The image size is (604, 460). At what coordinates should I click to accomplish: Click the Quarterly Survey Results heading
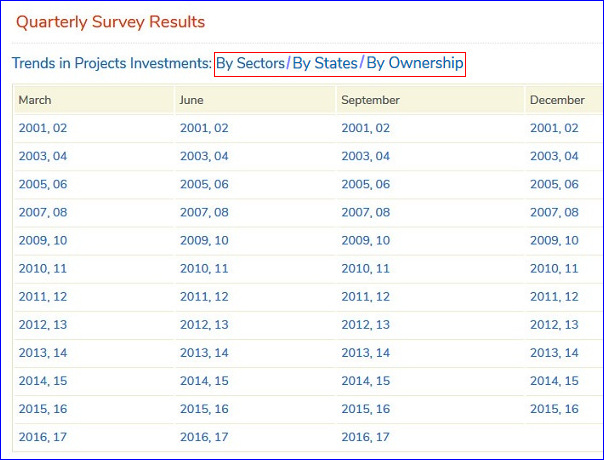tap(110, 21)
